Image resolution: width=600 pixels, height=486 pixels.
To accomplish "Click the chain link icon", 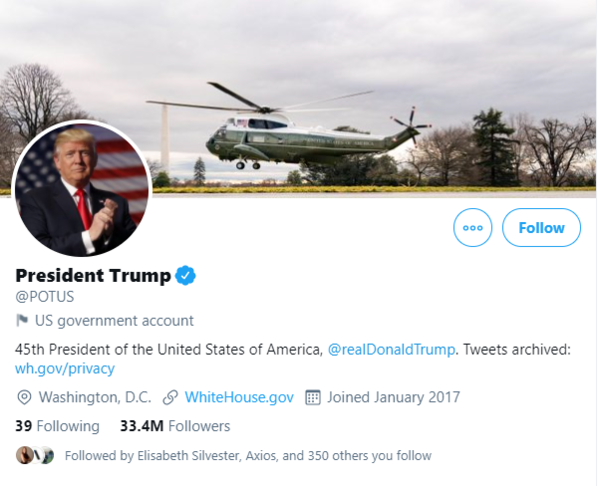I will pos(170,398).
